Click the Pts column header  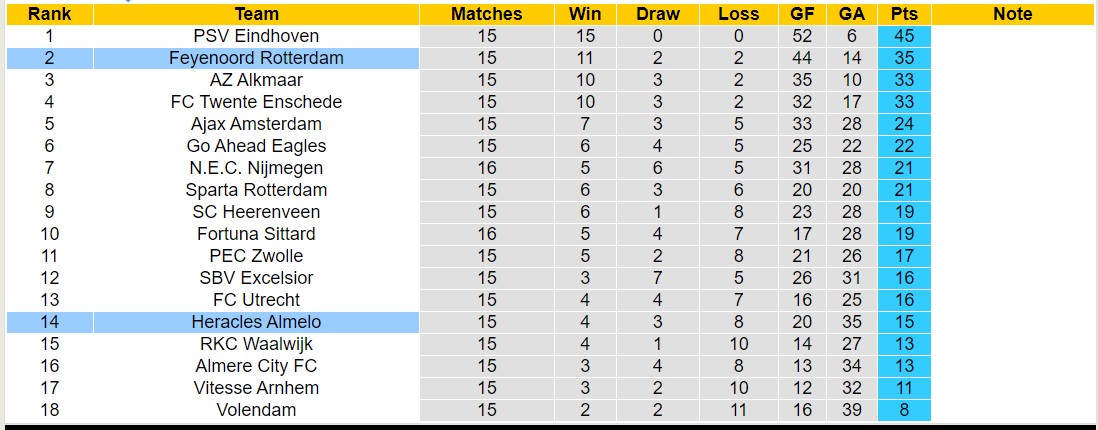(904, 14)
